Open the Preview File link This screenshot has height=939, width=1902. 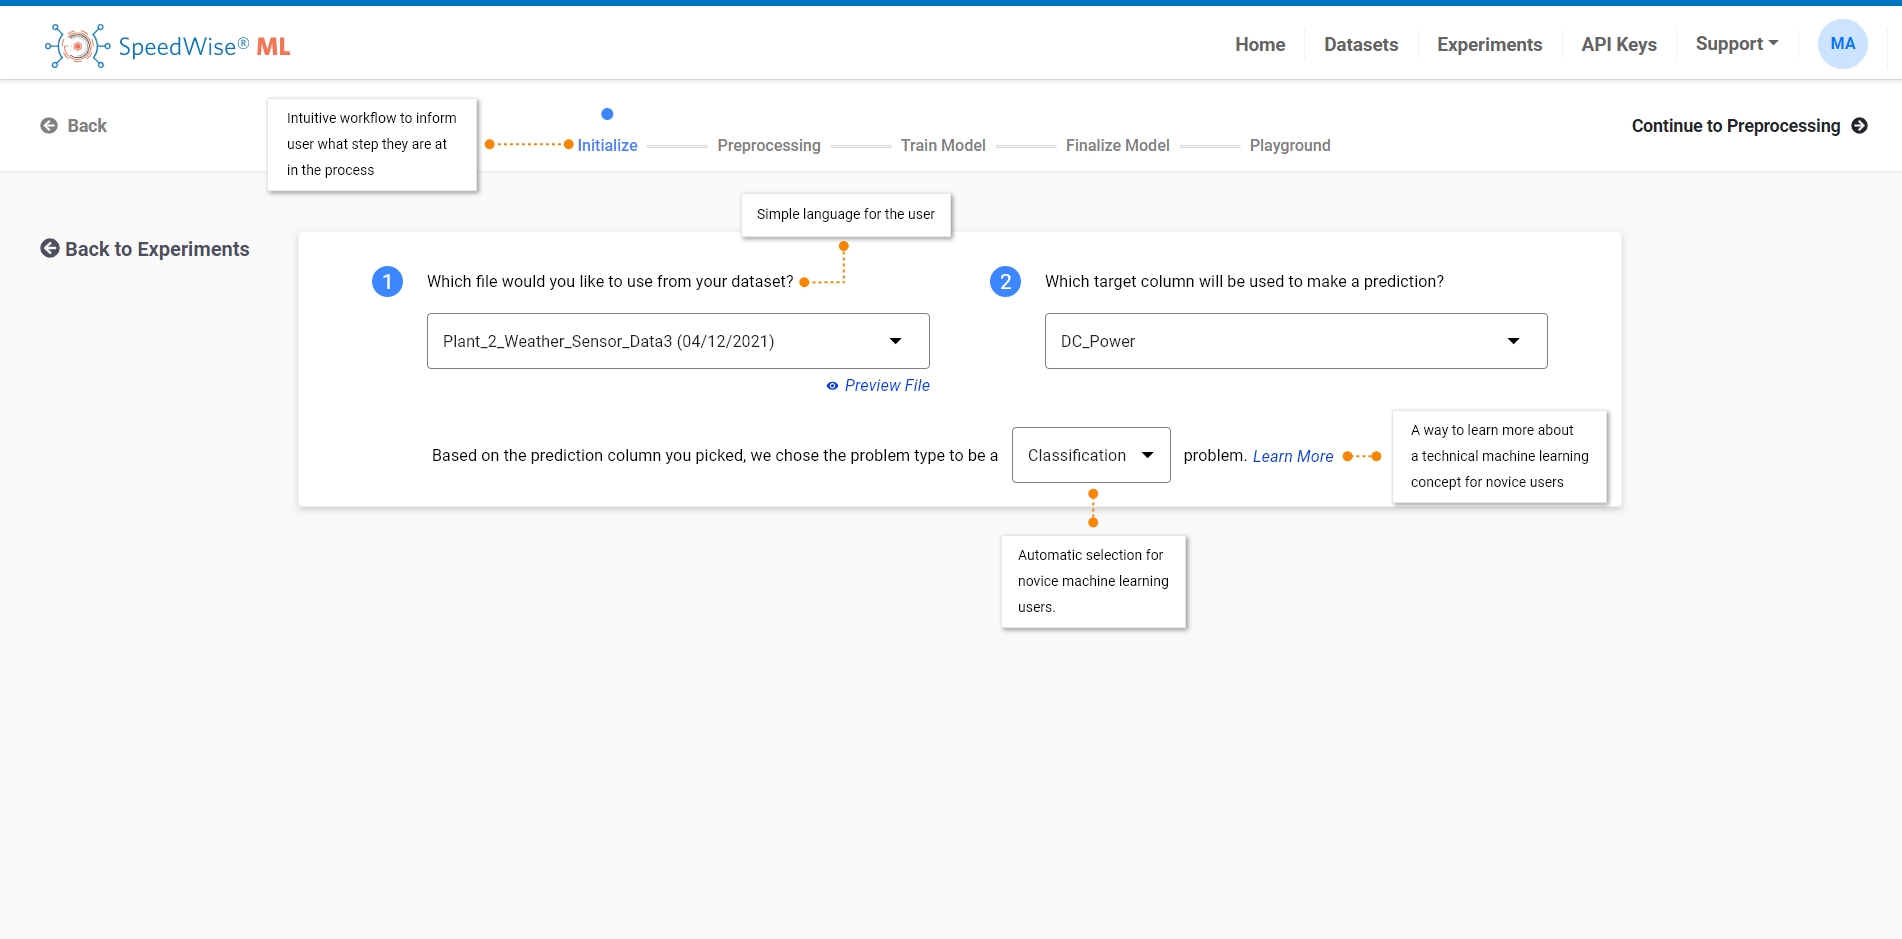[x=886, y=386]
